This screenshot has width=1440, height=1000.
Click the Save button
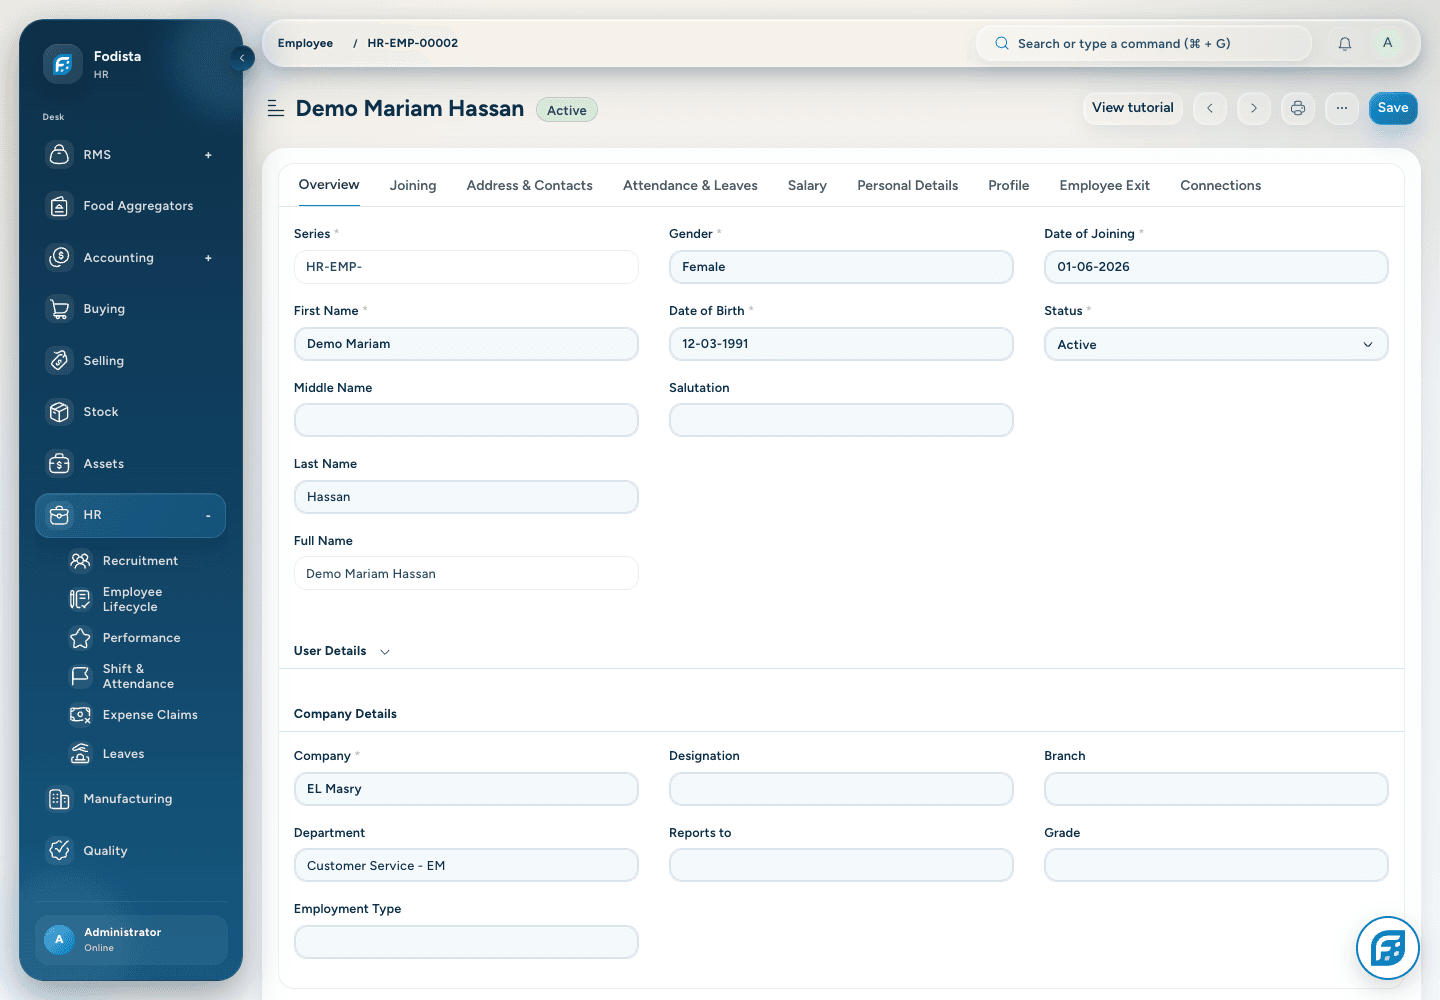(1393, 108)
